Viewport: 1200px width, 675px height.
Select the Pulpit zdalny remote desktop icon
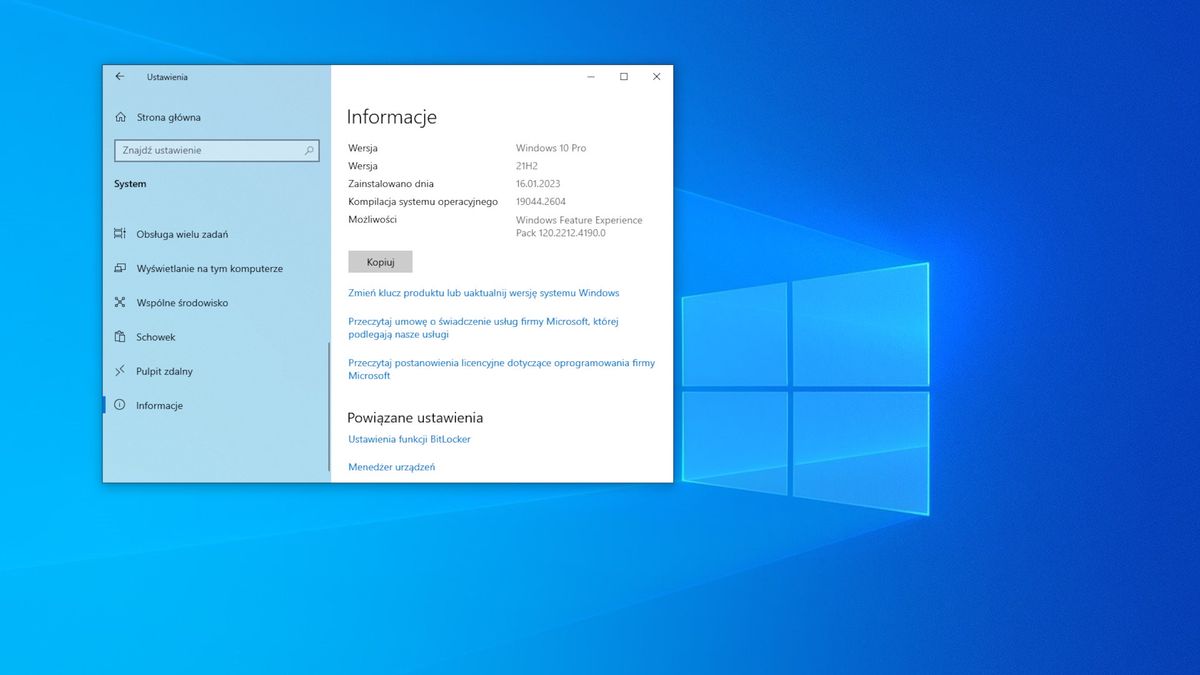coord(121,371)
